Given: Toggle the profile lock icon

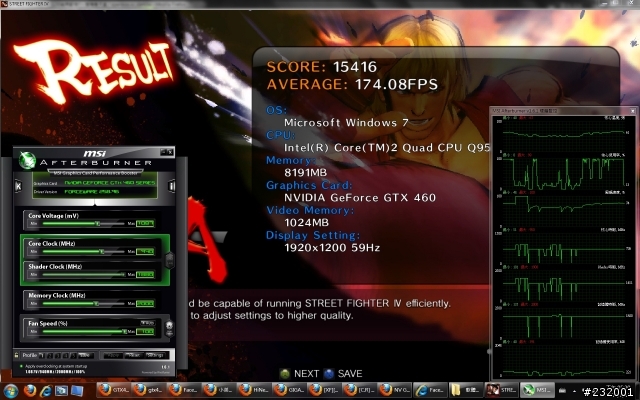Looking at the screenshot, I should pyautogui.click(x=16, y=355).
